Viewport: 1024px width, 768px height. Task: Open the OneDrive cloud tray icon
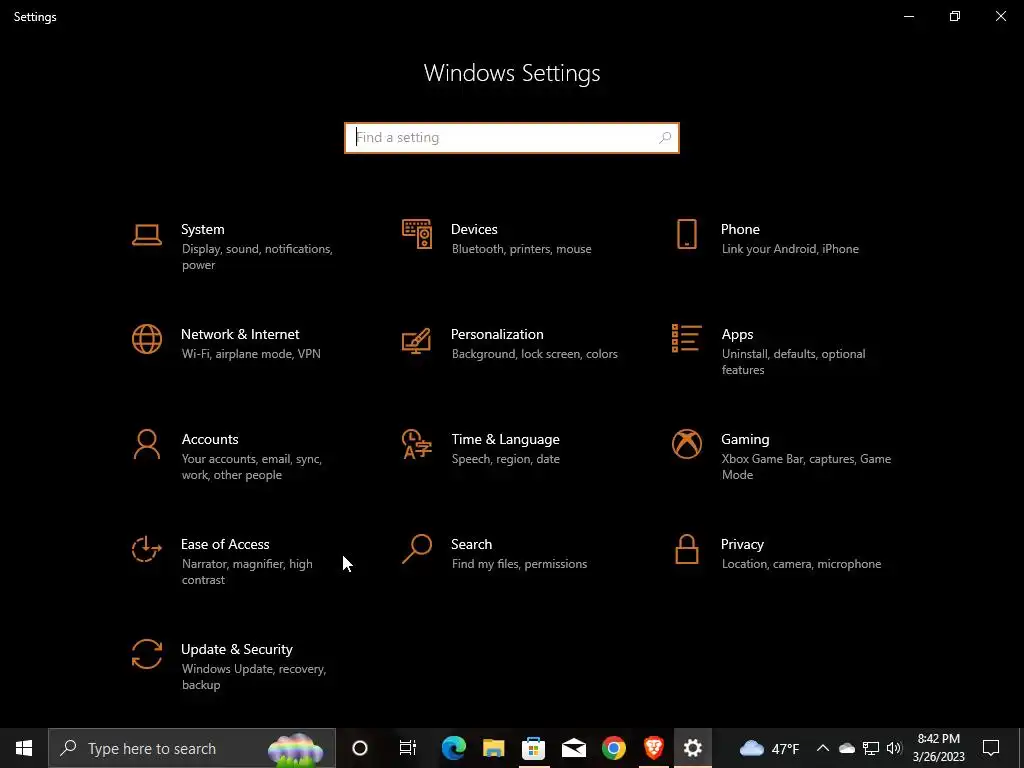click(x=847, y=748)
